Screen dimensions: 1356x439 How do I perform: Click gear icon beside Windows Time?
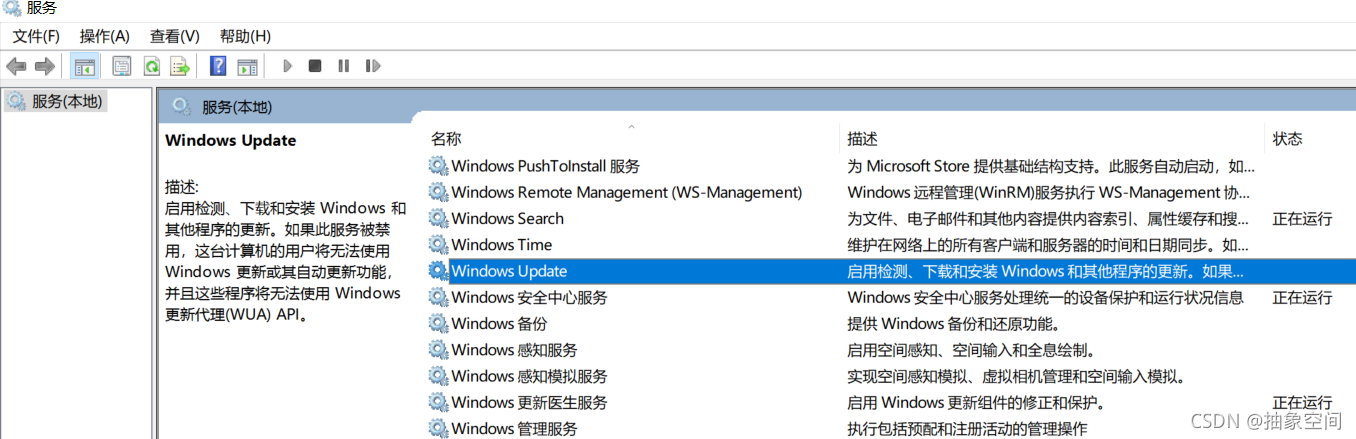(438, 244)
